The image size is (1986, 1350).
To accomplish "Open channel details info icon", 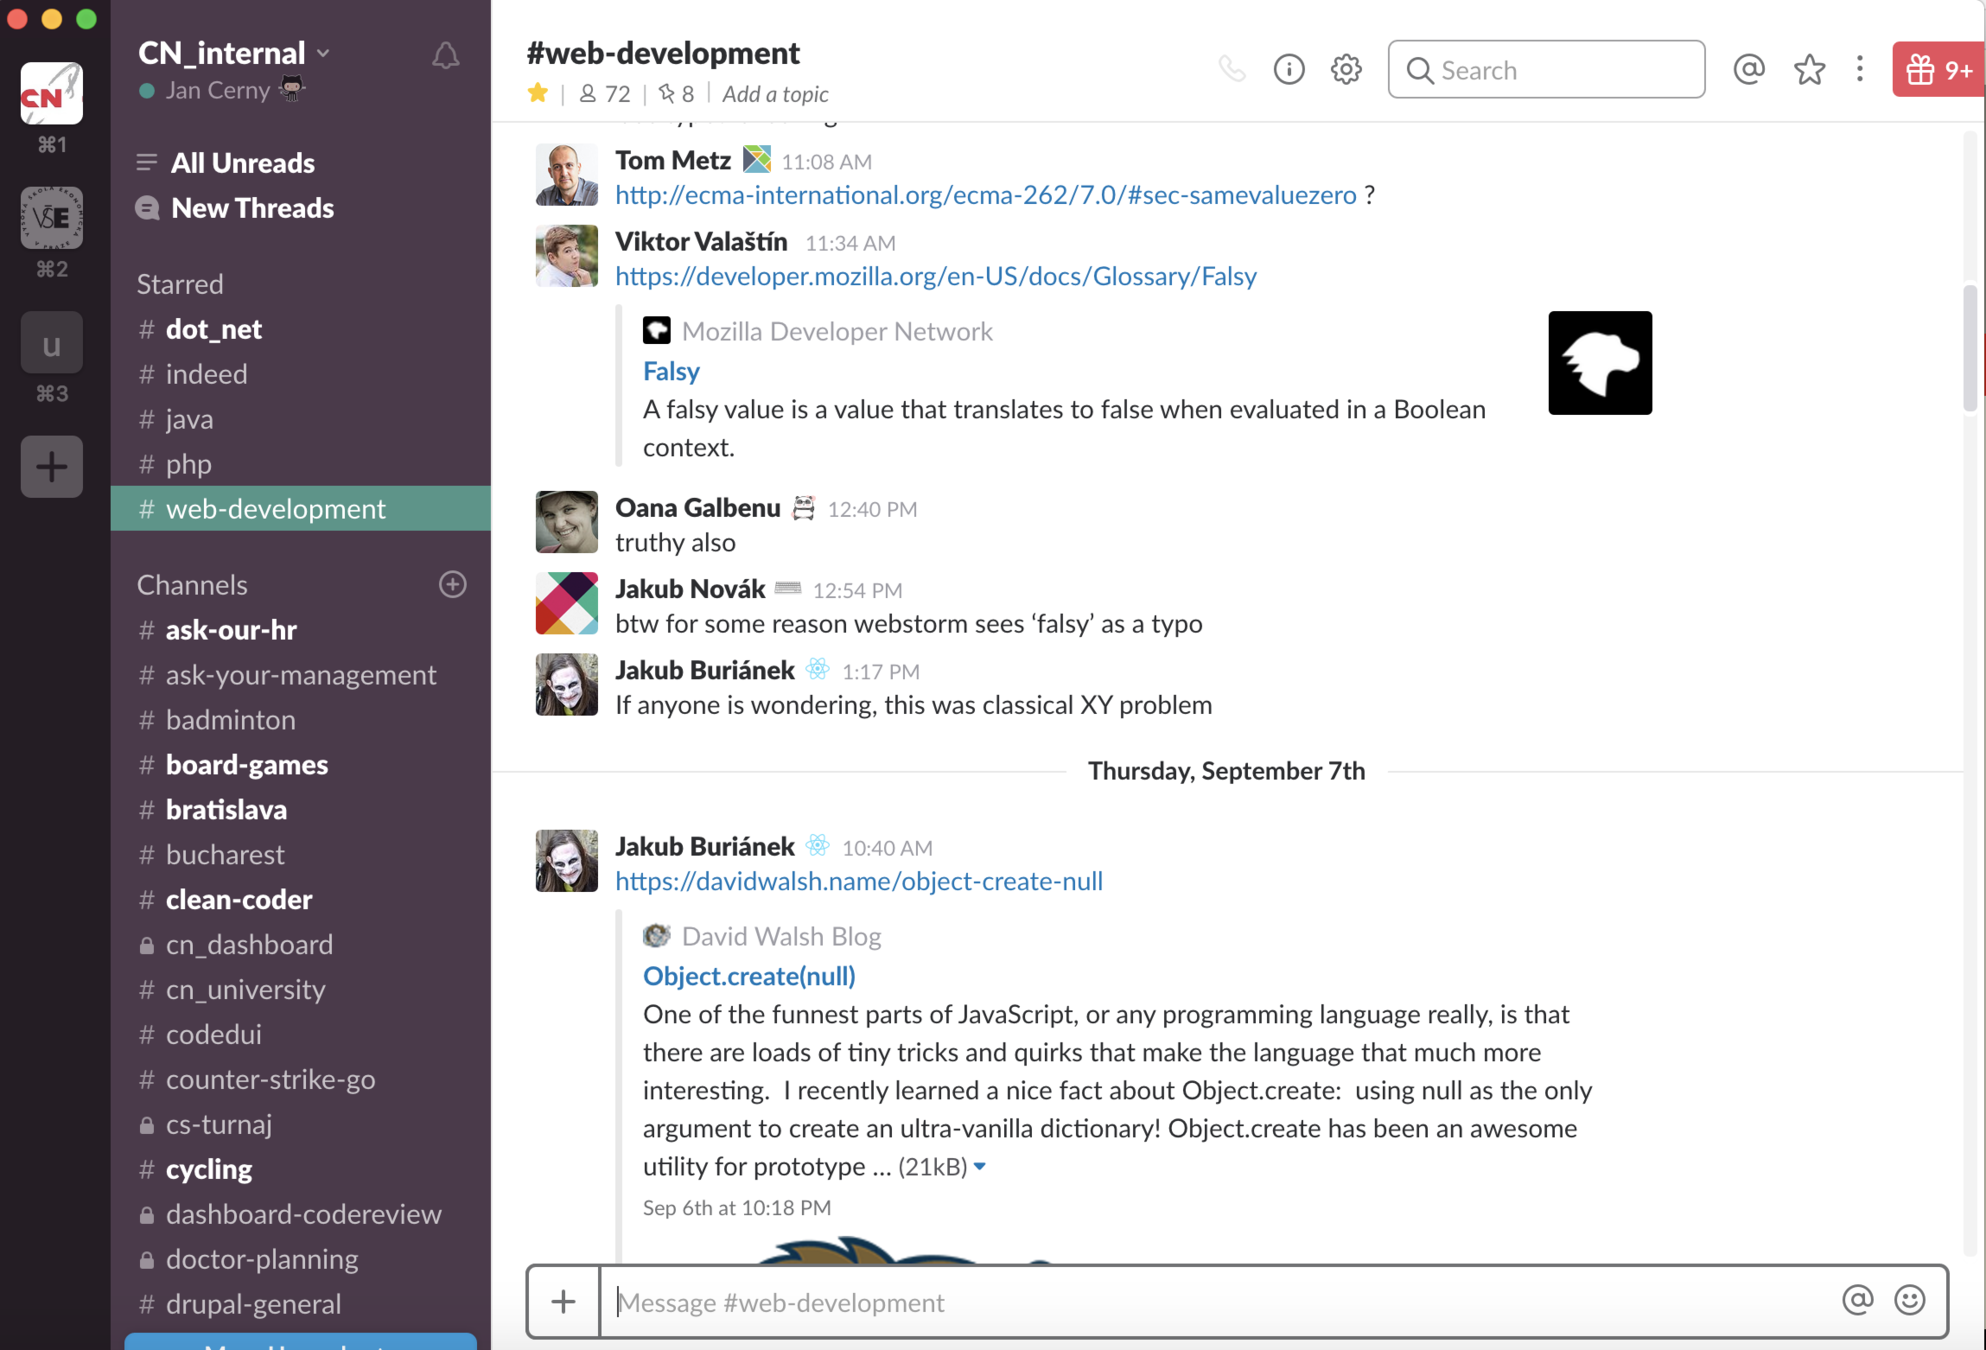I will pos(1288,69).
